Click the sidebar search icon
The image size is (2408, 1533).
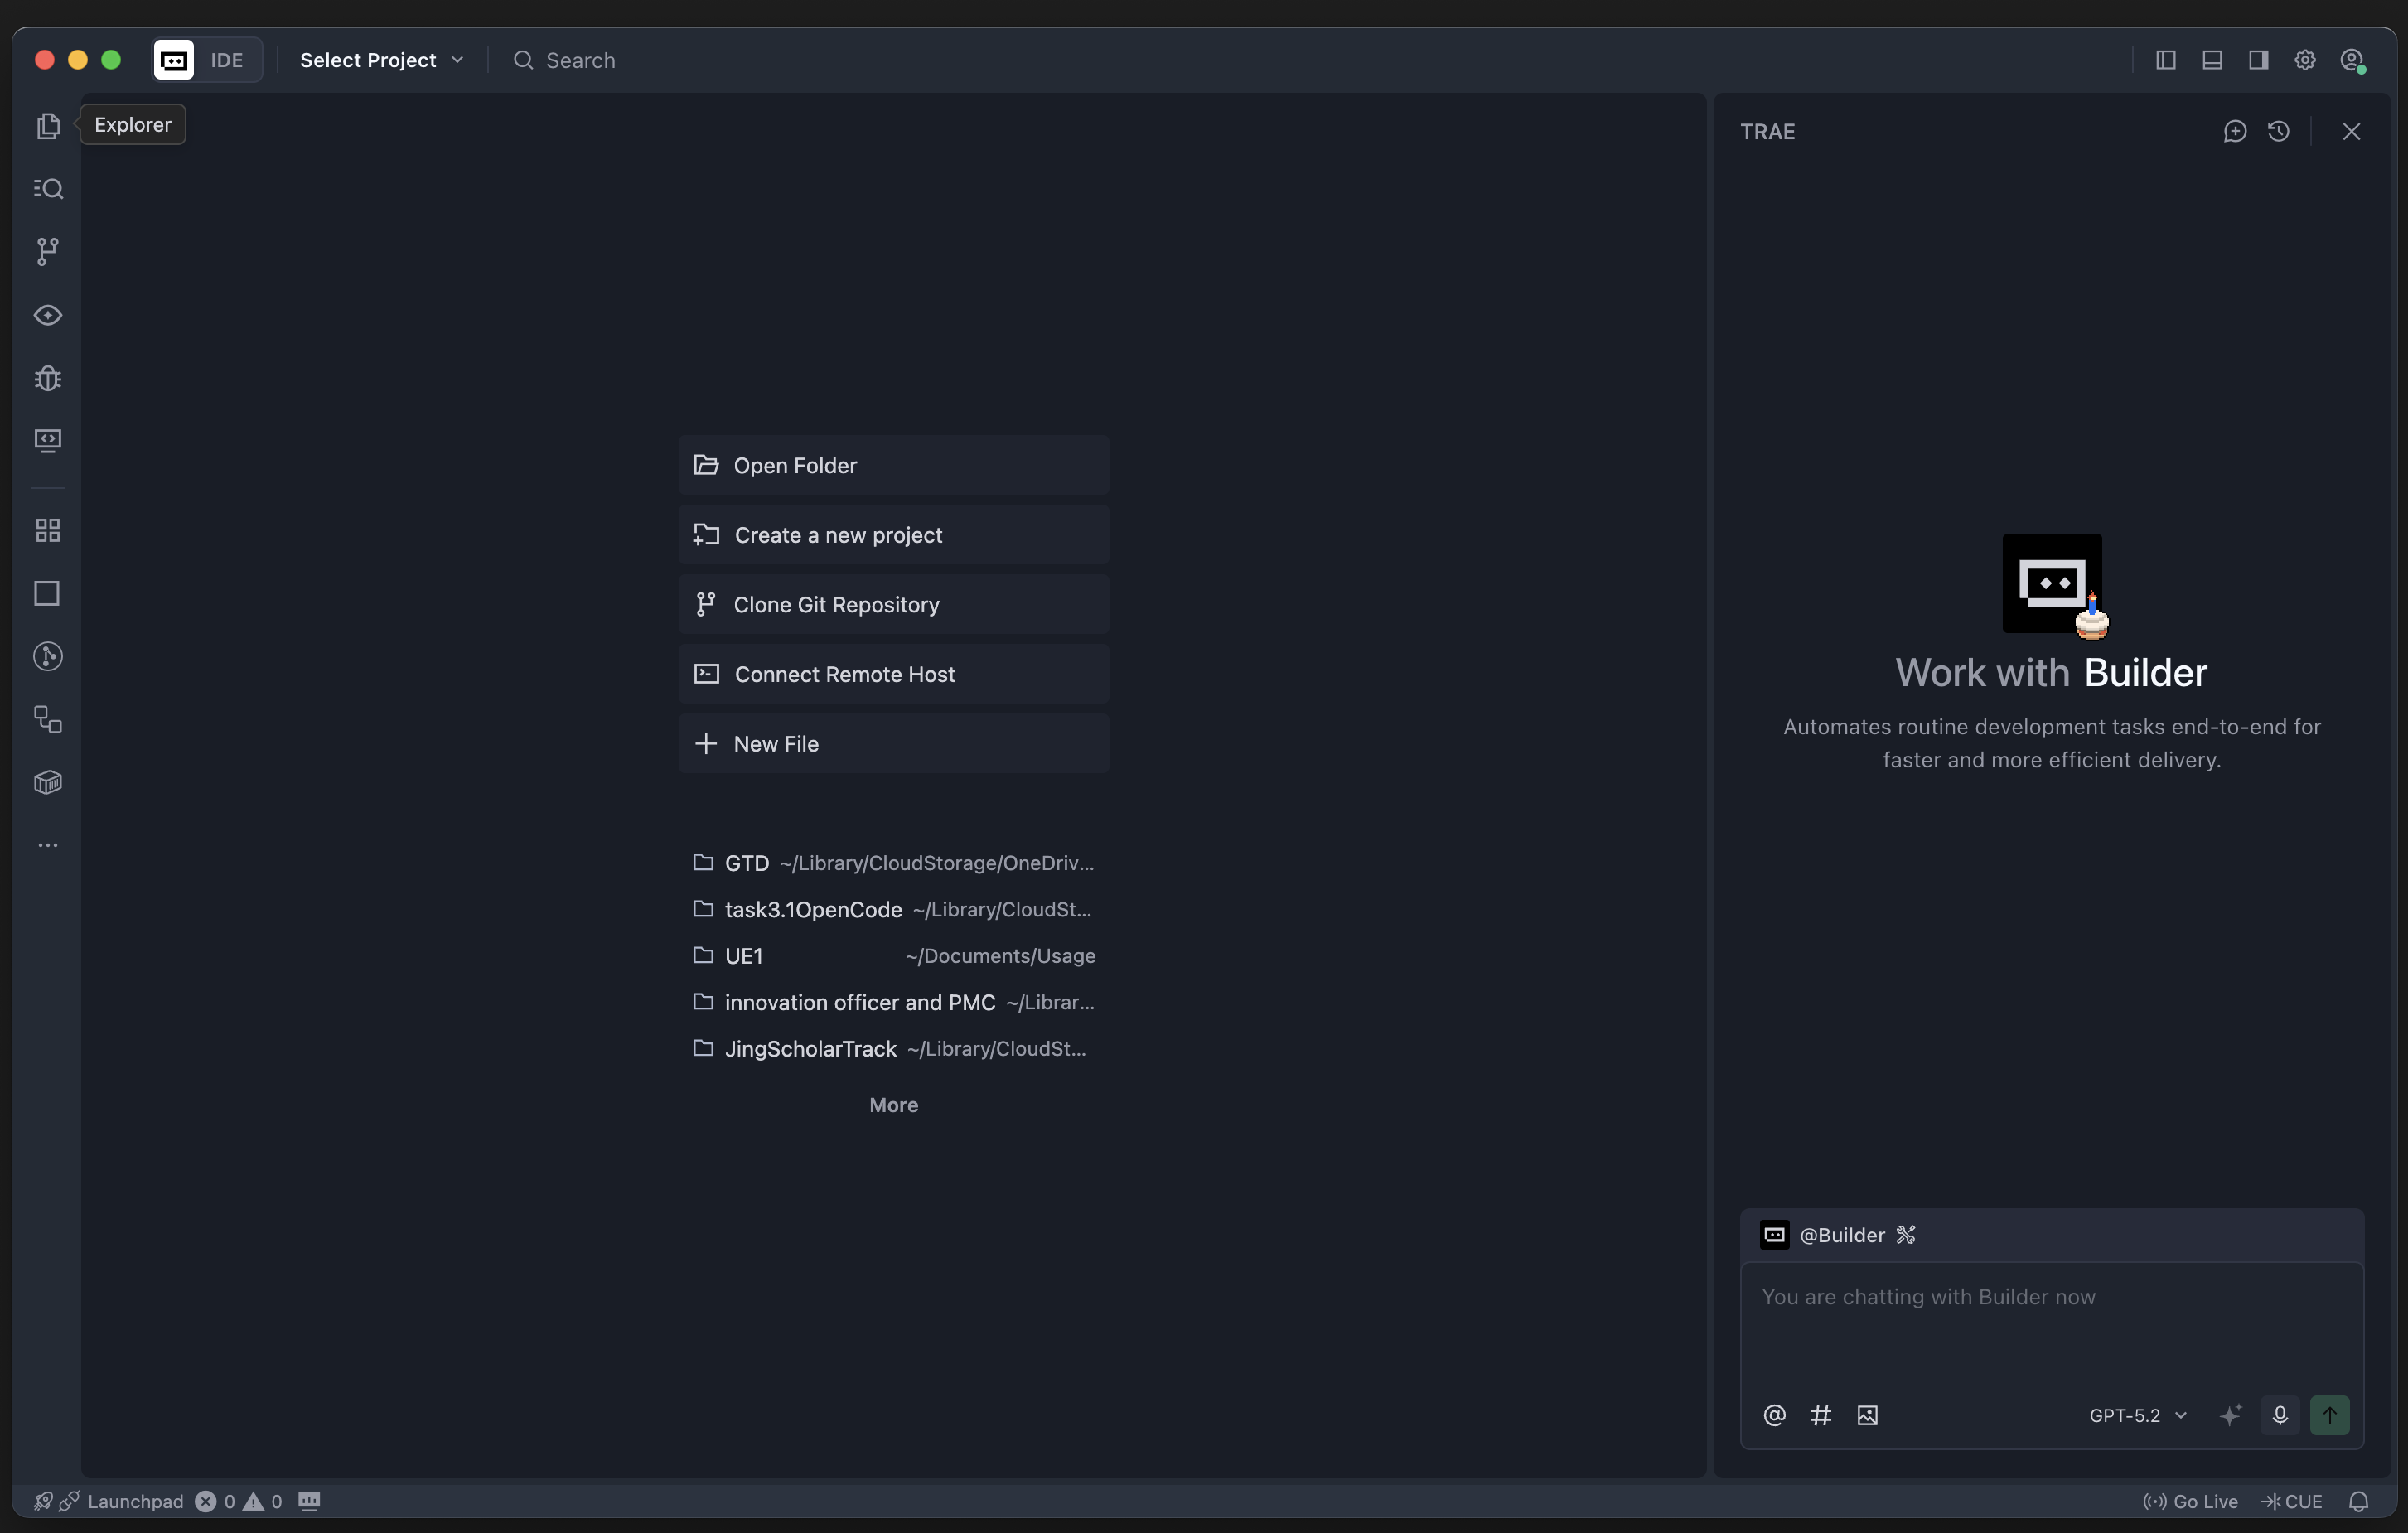tap(48, 189)
